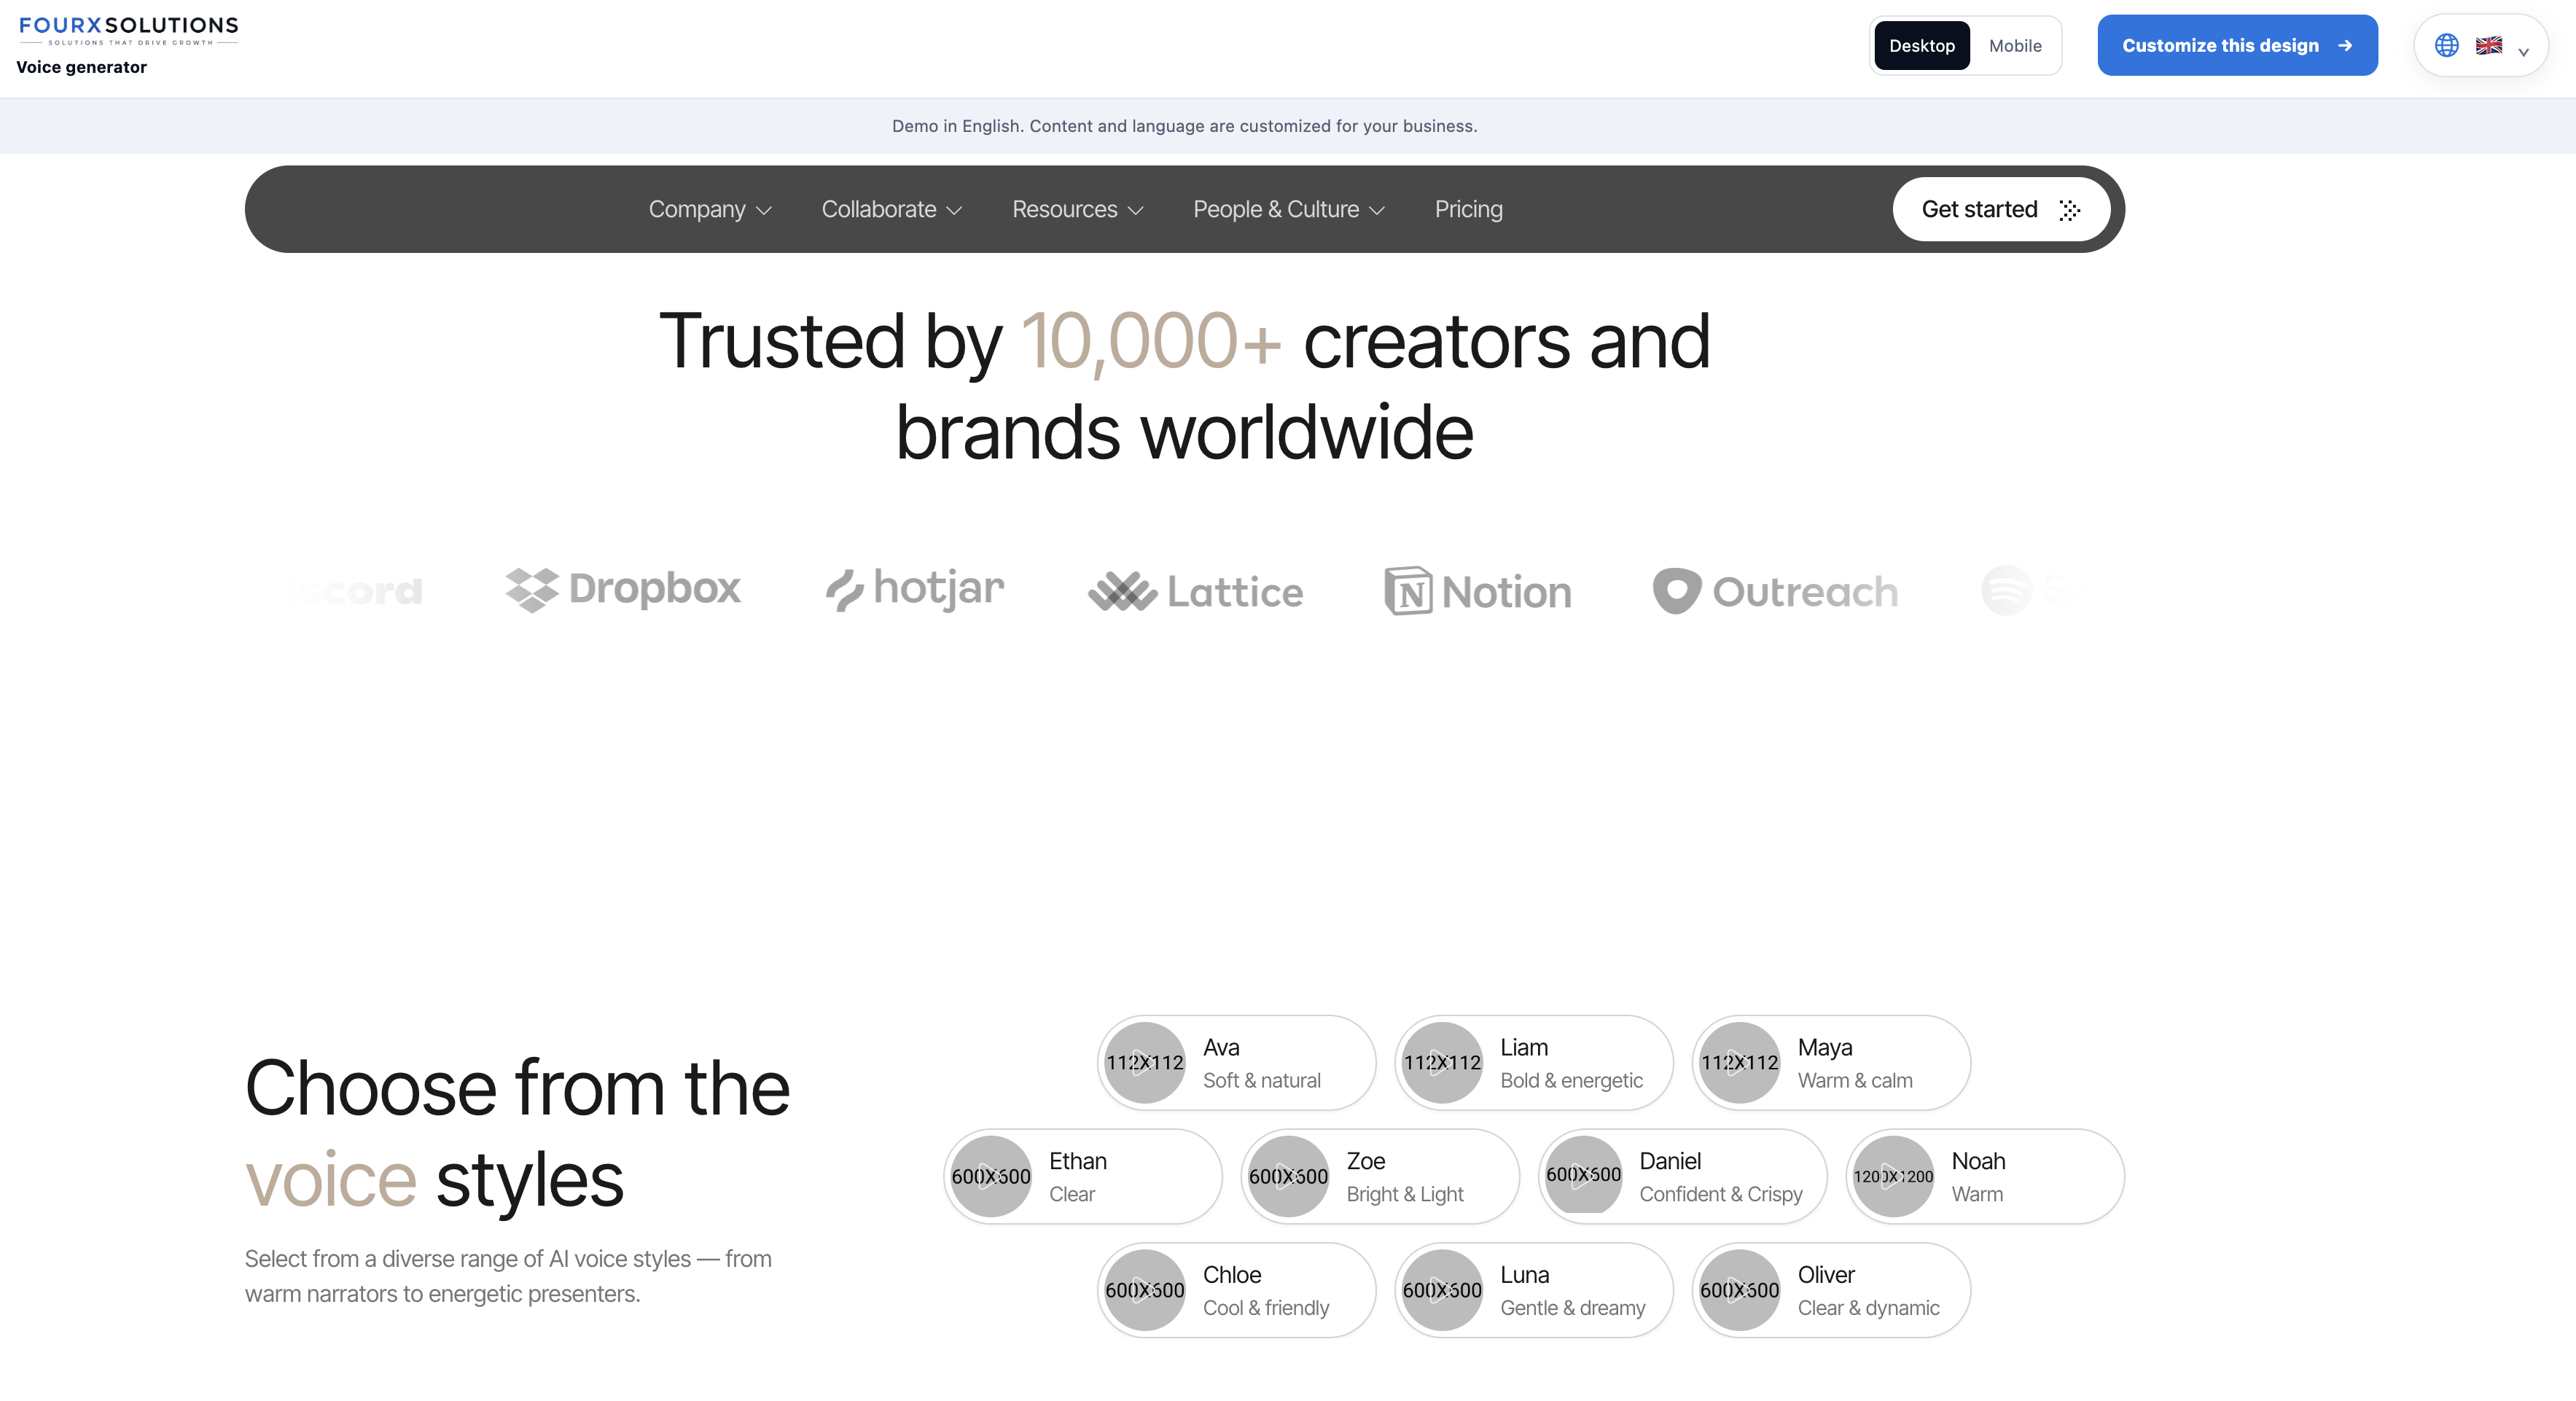The image size is (2576, 1401).
Task: Expand the People & Culture menu
Action: [x=1288, y=209]
